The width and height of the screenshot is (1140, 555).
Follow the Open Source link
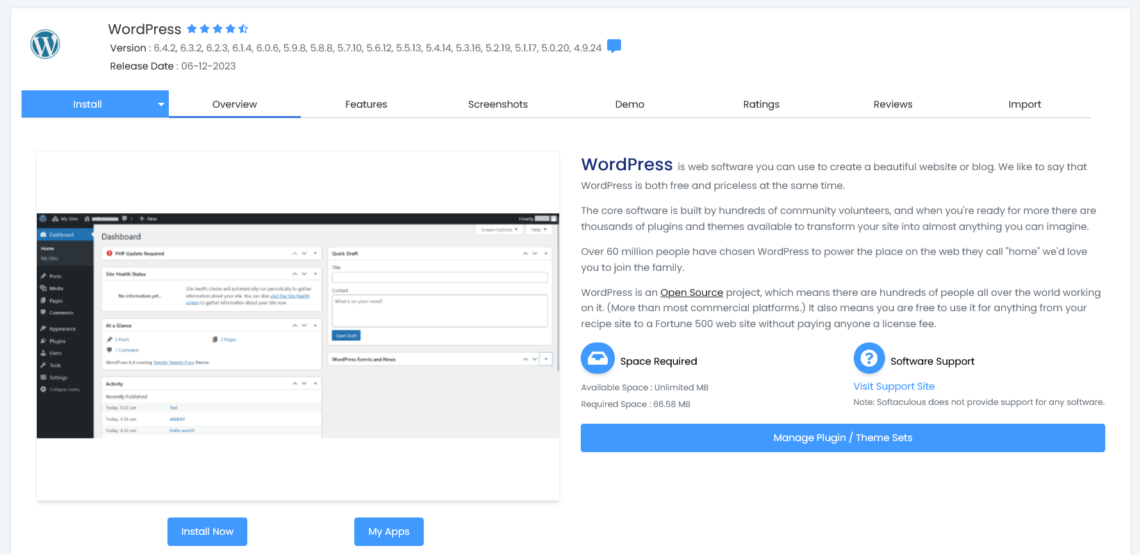pos(691,293)
